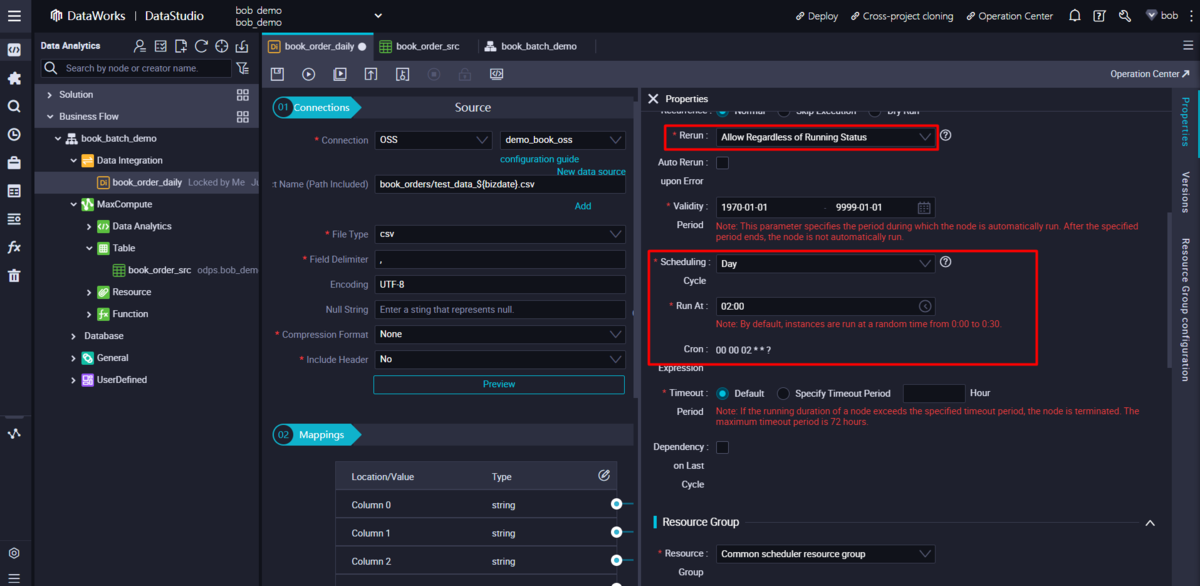Enable the Auto Rerun upon Error checkbox
1200x586 pixels.
click(723, 162)
